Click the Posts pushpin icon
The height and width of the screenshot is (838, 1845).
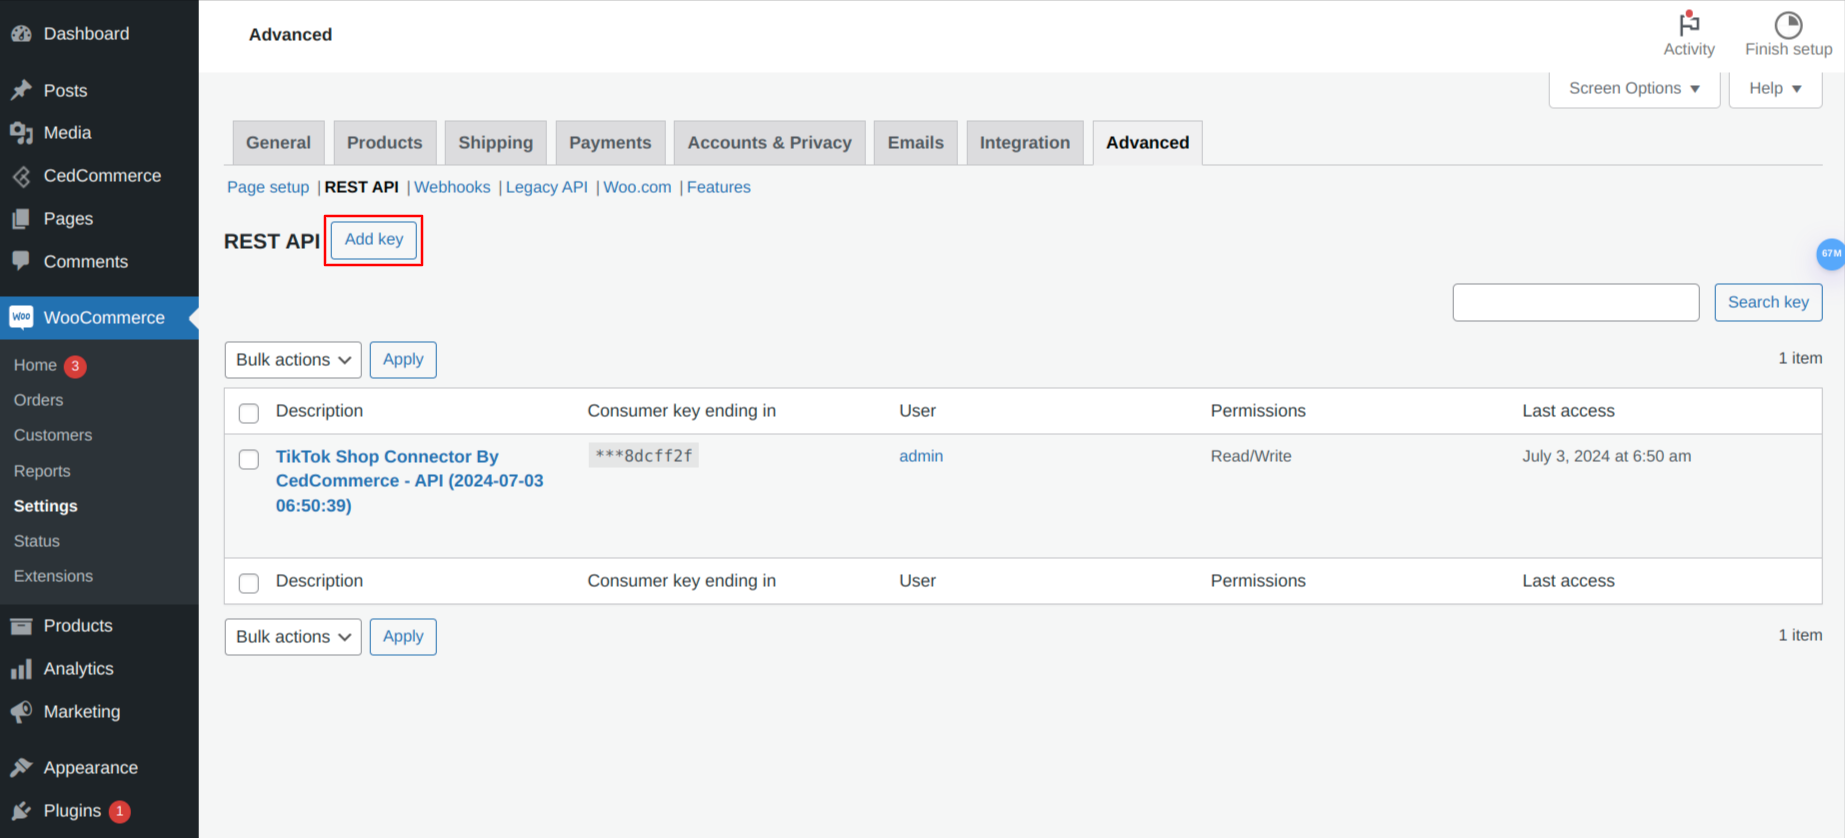tap(21, 90)
